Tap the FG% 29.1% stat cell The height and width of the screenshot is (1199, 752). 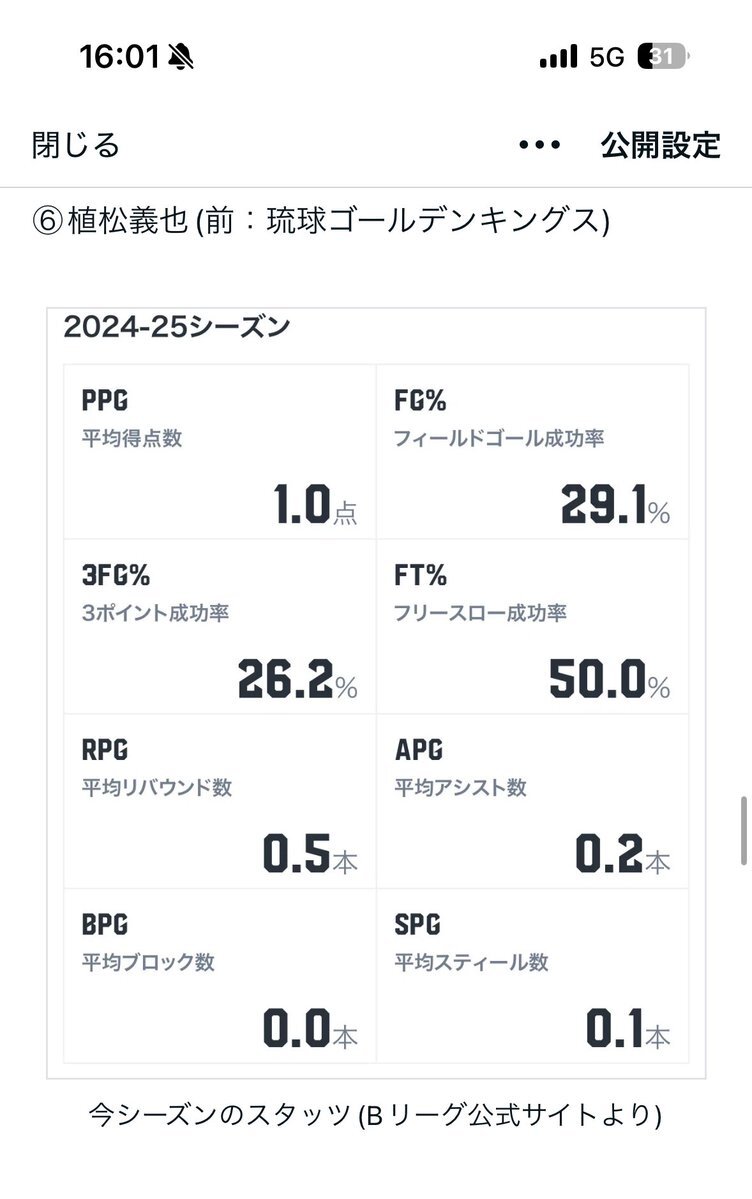coord(532,452)
